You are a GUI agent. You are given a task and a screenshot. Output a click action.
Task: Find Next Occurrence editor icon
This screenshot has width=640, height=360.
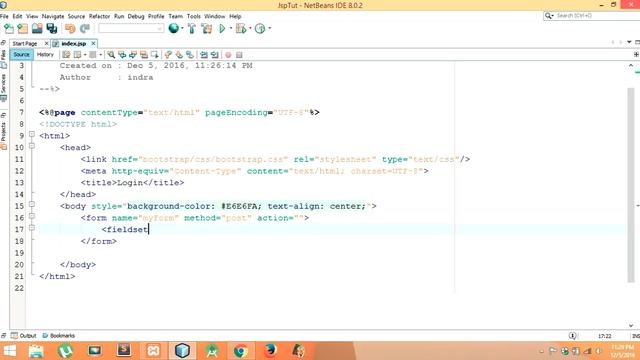coord(133,55)
